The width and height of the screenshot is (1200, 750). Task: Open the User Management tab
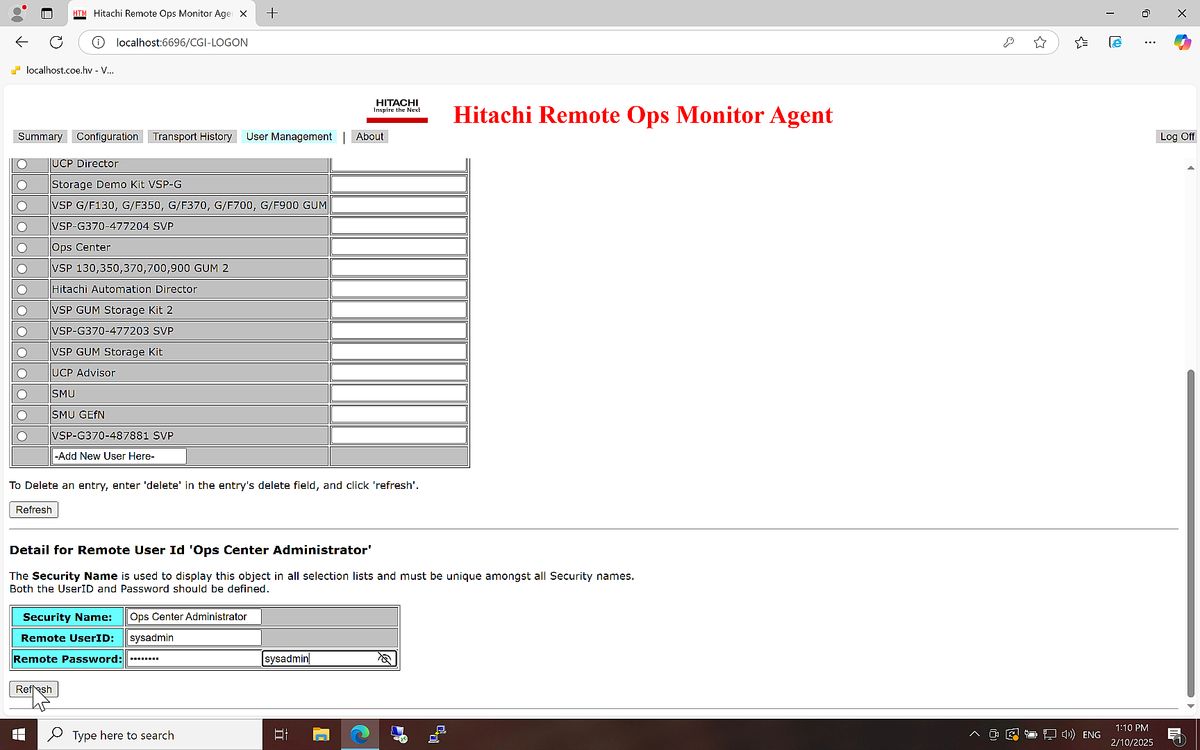[289, 137]
